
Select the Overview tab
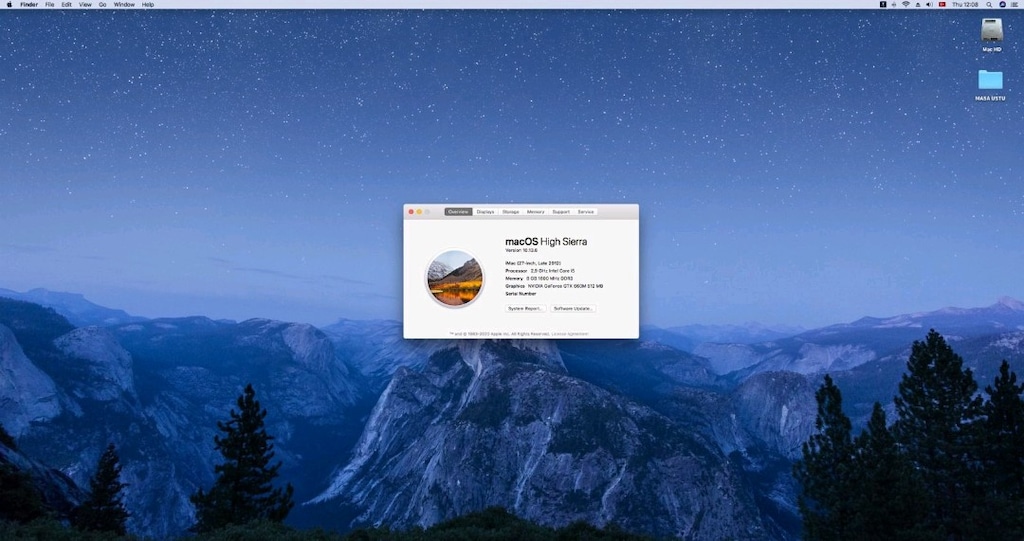(458, 212)
